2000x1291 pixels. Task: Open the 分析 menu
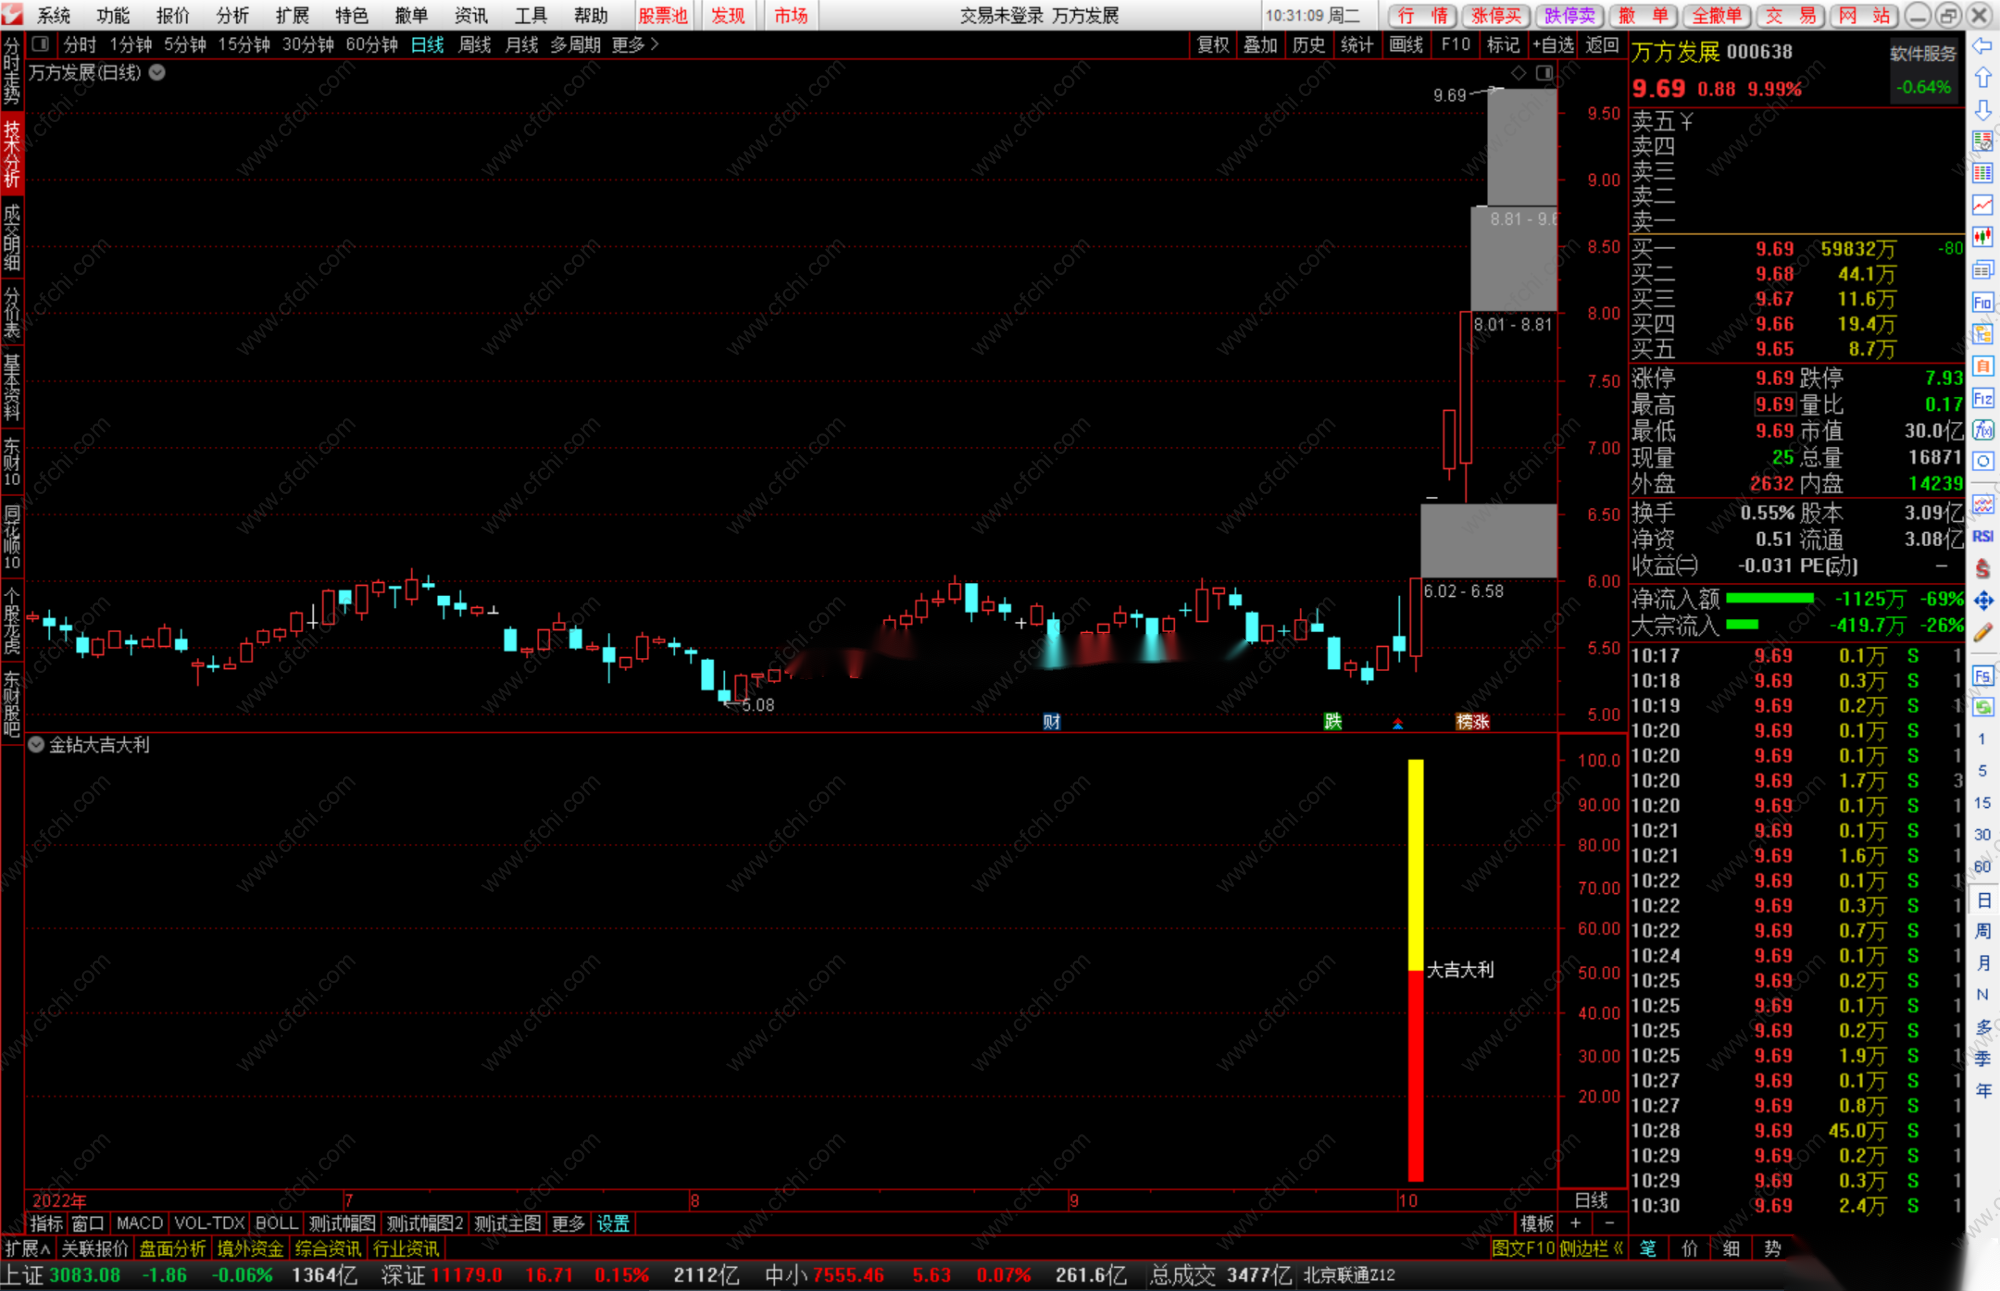[232, 15]
